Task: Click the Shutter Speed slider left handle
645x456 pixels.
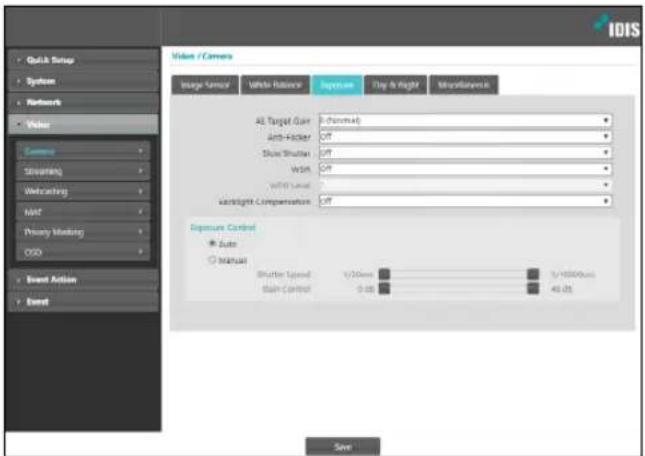Action: (384, 274)
